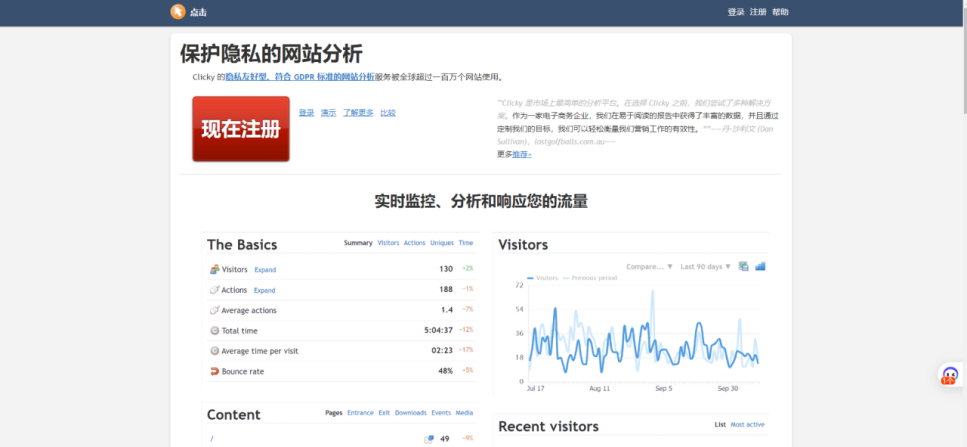Click 登录 in the top navigation bar
The height and width of the screenshot is (447, 967).
736,12
